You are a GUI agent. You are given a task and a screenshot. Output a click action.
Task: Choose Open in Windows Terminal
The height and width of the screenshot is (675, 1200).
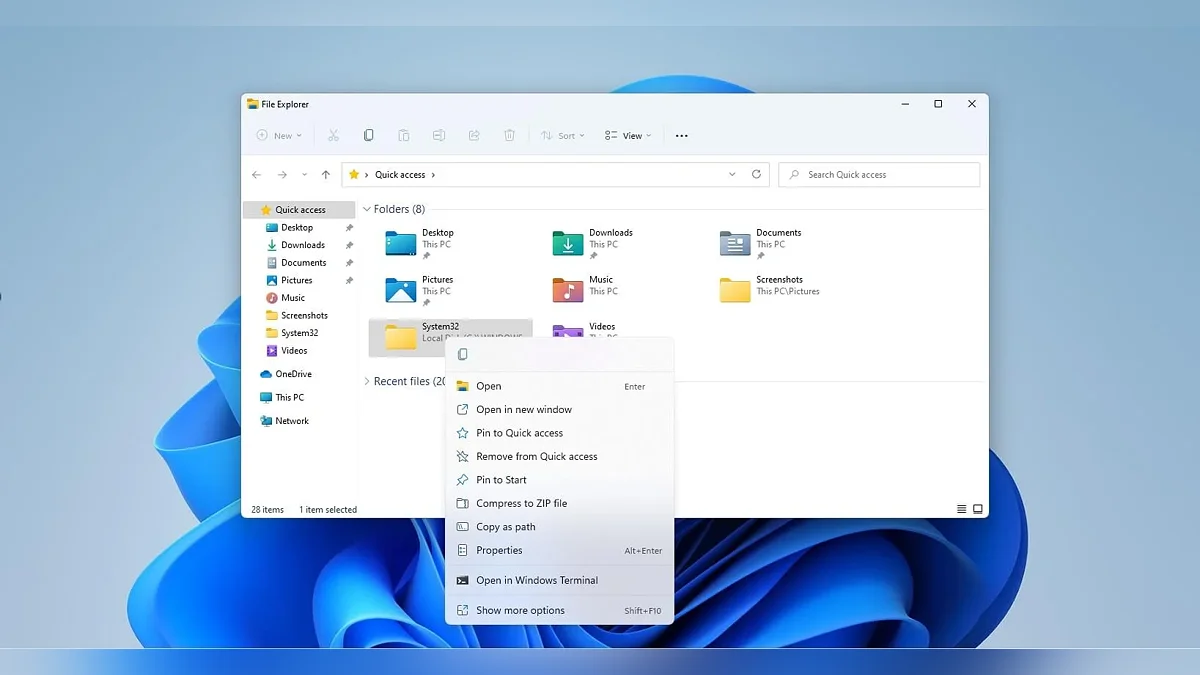coord(560,580)
